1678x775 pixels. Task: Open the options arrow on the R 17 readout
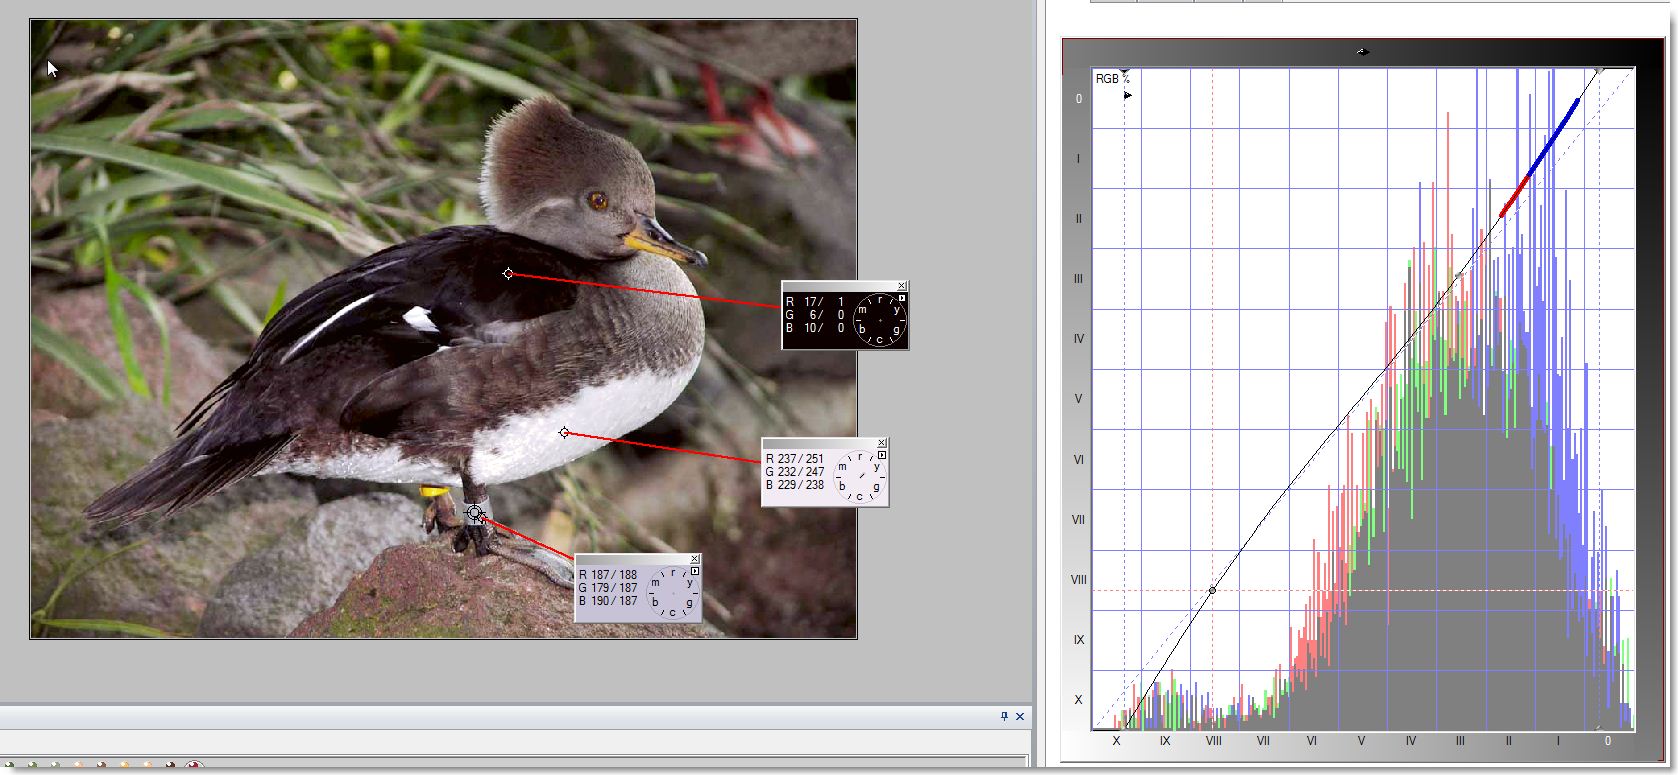coord(901,298)
